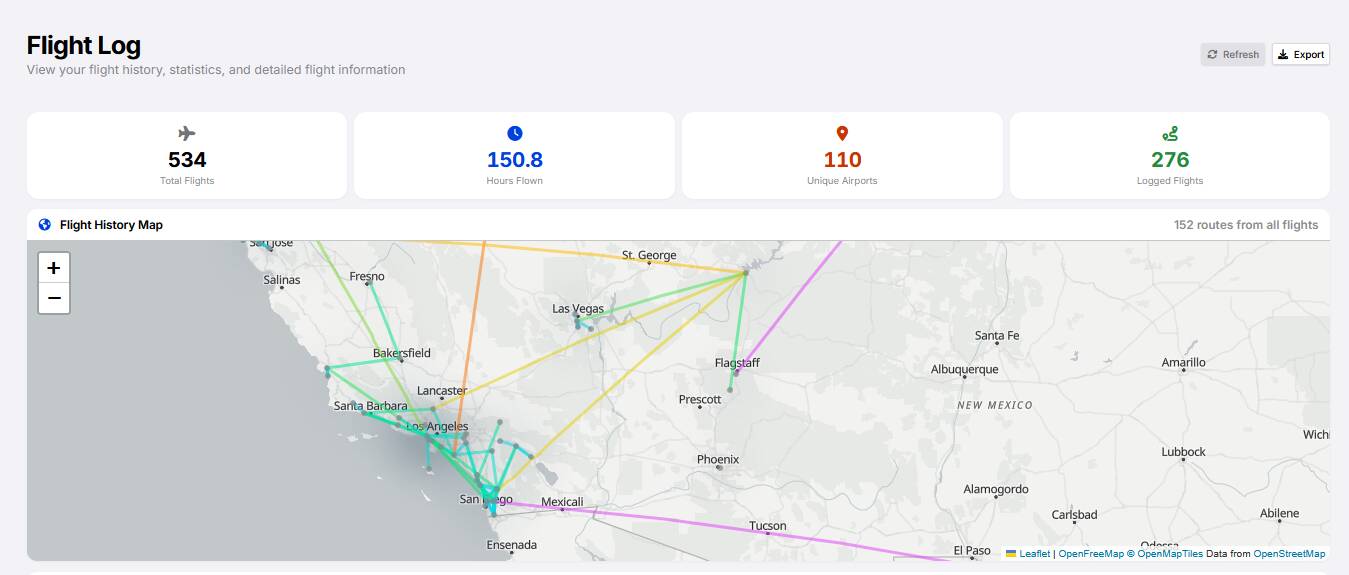The width and height of the screenshot is (1349, 575).
Task: Click the export download icon
Action: pos(1283,55)
